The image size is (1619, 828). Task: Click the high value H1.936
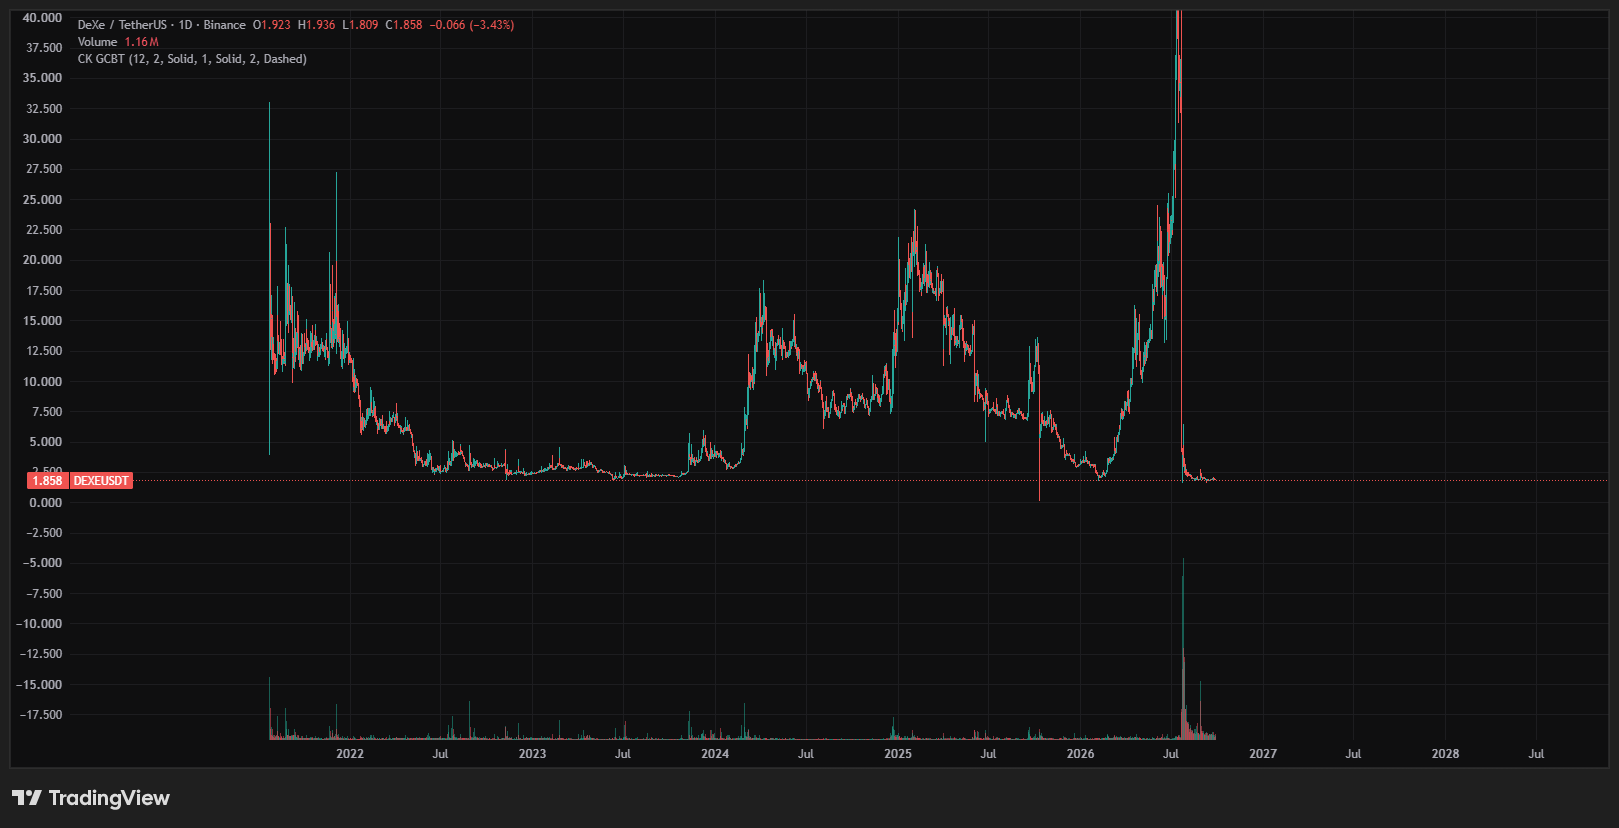(317, 25)
